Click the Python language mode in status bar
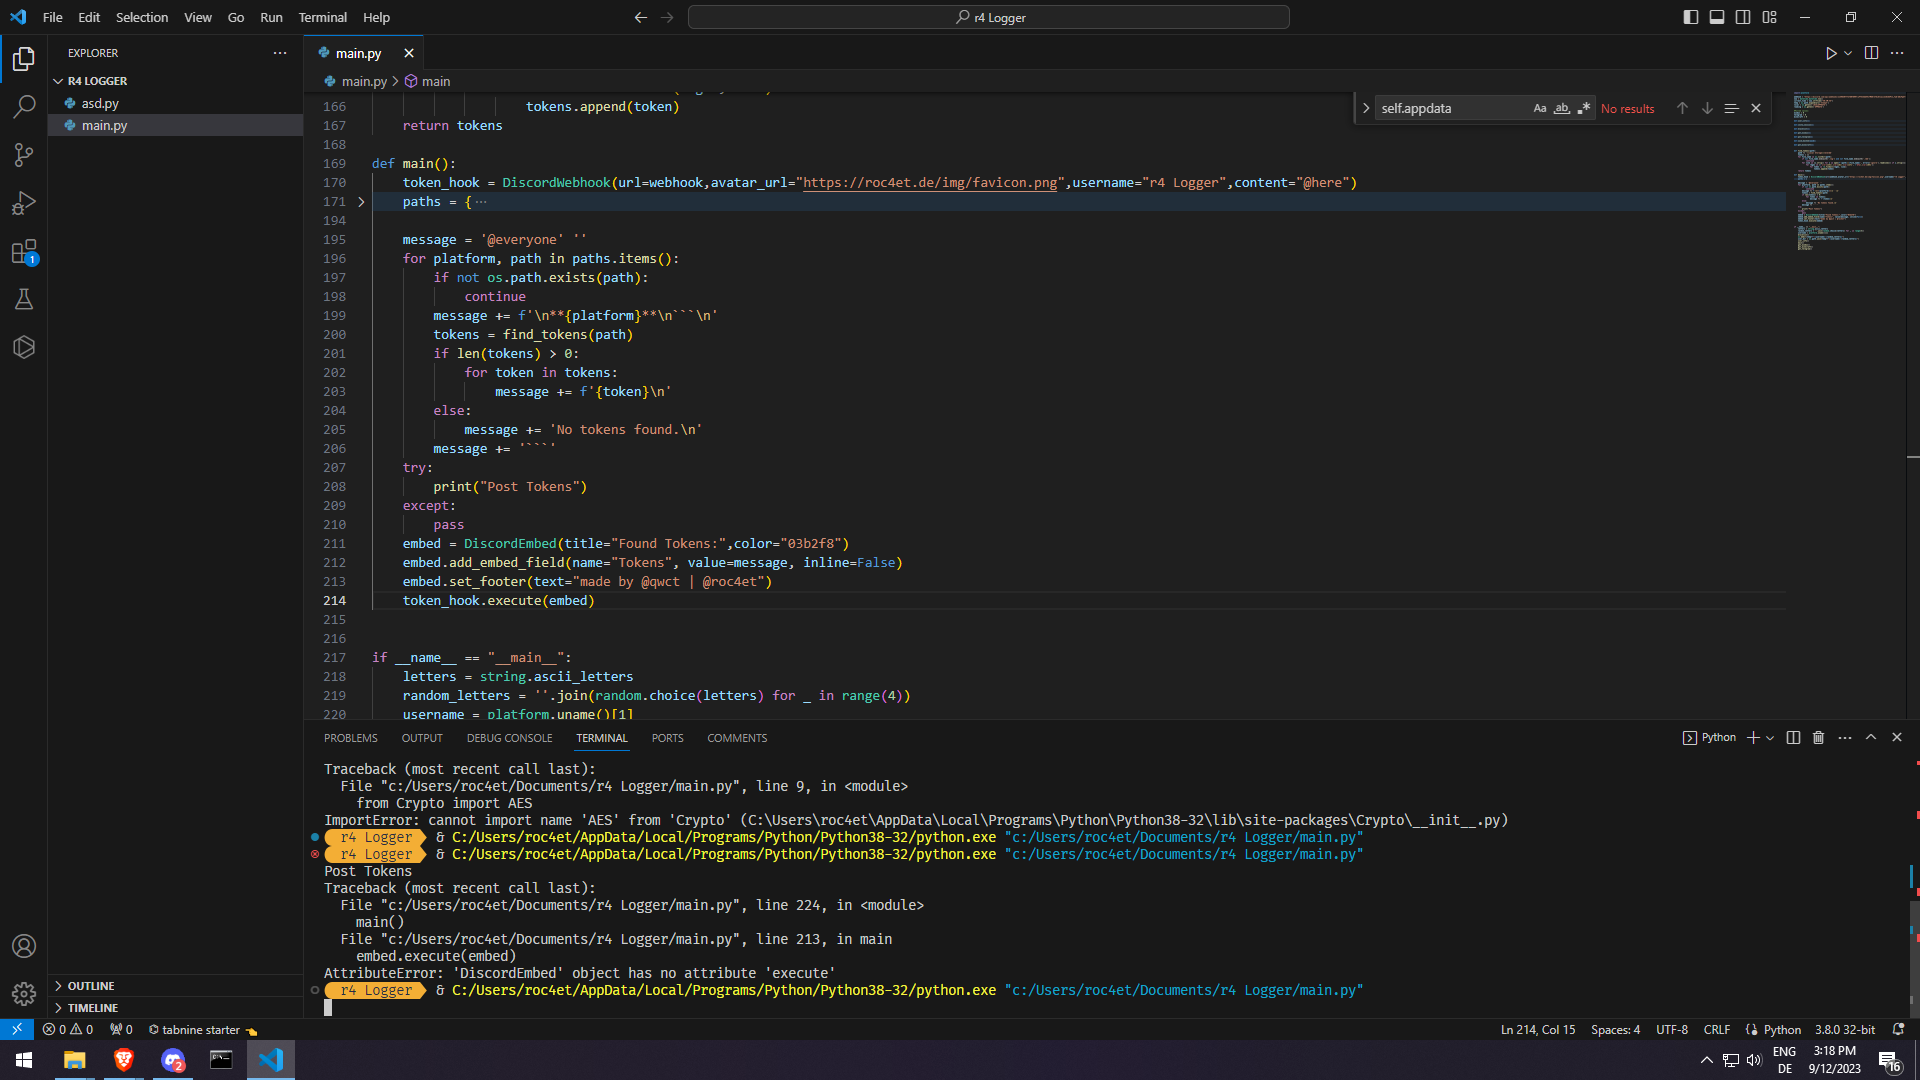1920x1080 pixels. (1782, 1030)
